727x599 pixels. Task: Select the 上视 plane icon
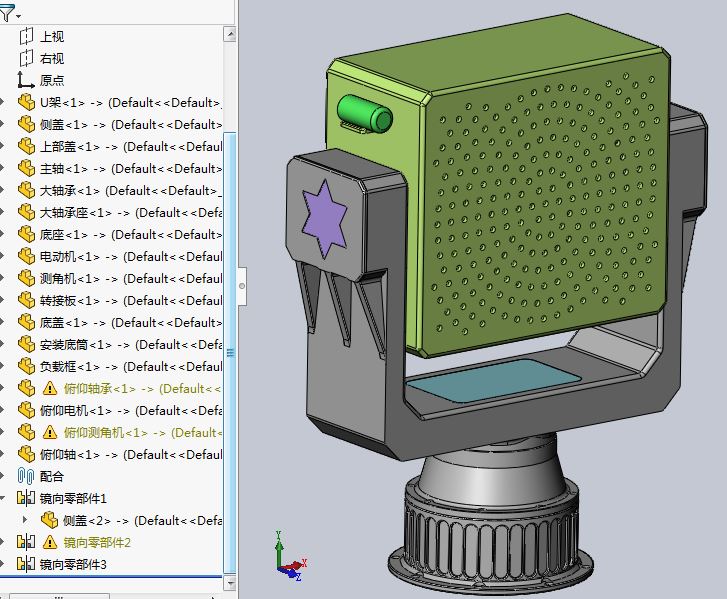26,36
